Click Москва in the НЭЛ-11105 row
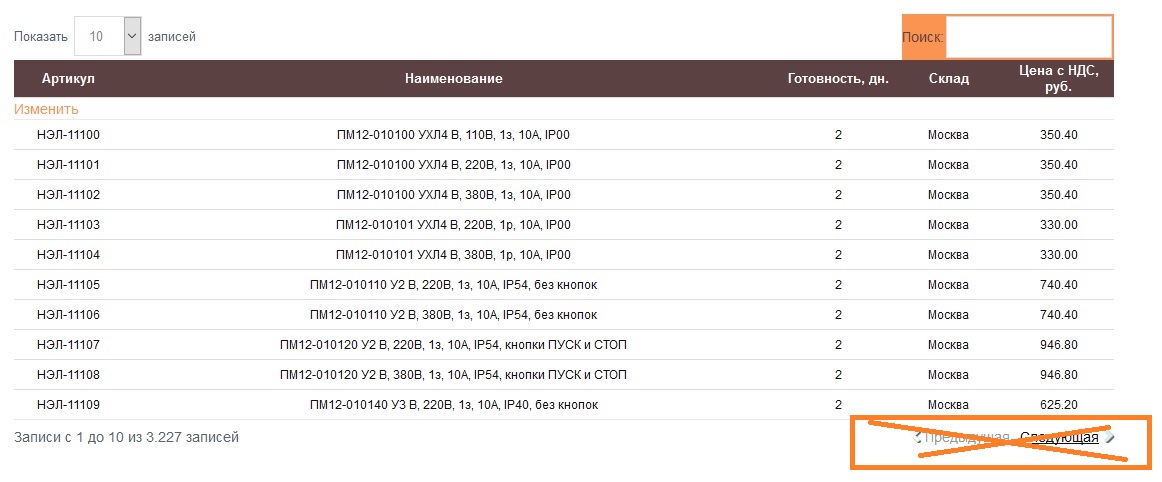The height and width of the screenshot is (482, 1162). pos(949,285)
